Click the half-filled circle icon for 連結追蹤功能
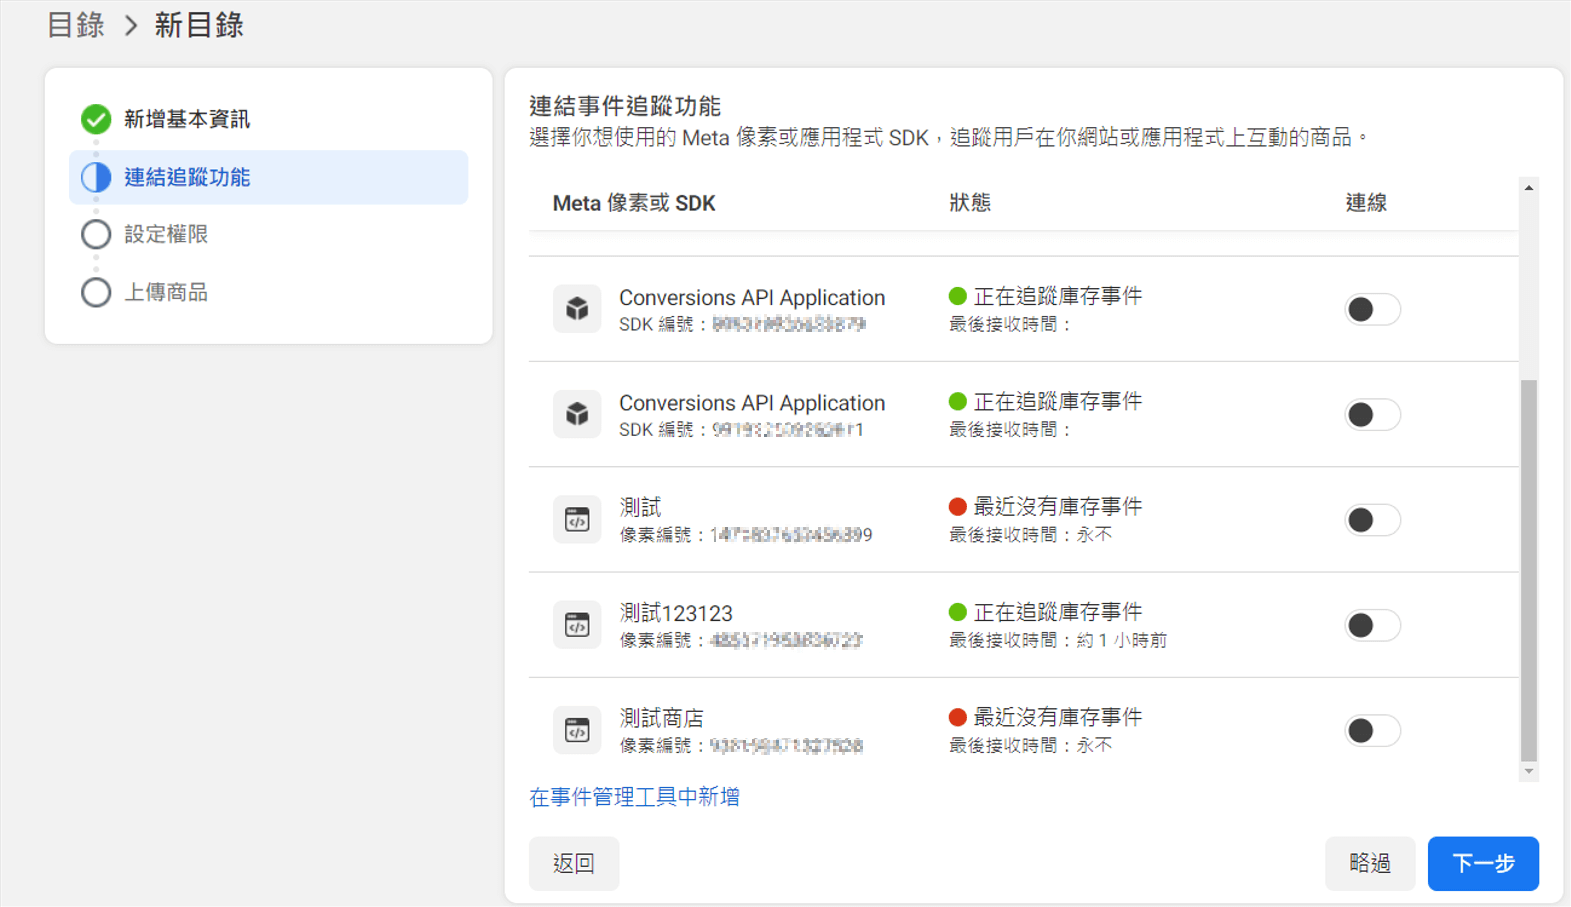 tap(96, 177)
